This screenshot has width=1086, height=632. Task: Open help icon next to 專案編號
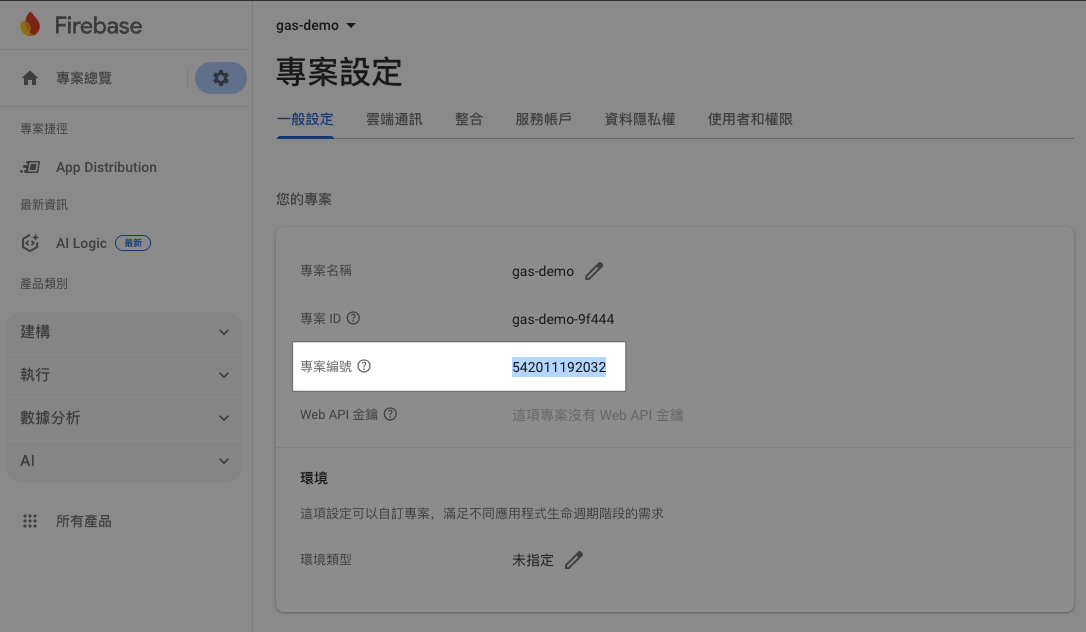[x=364, y=366]
